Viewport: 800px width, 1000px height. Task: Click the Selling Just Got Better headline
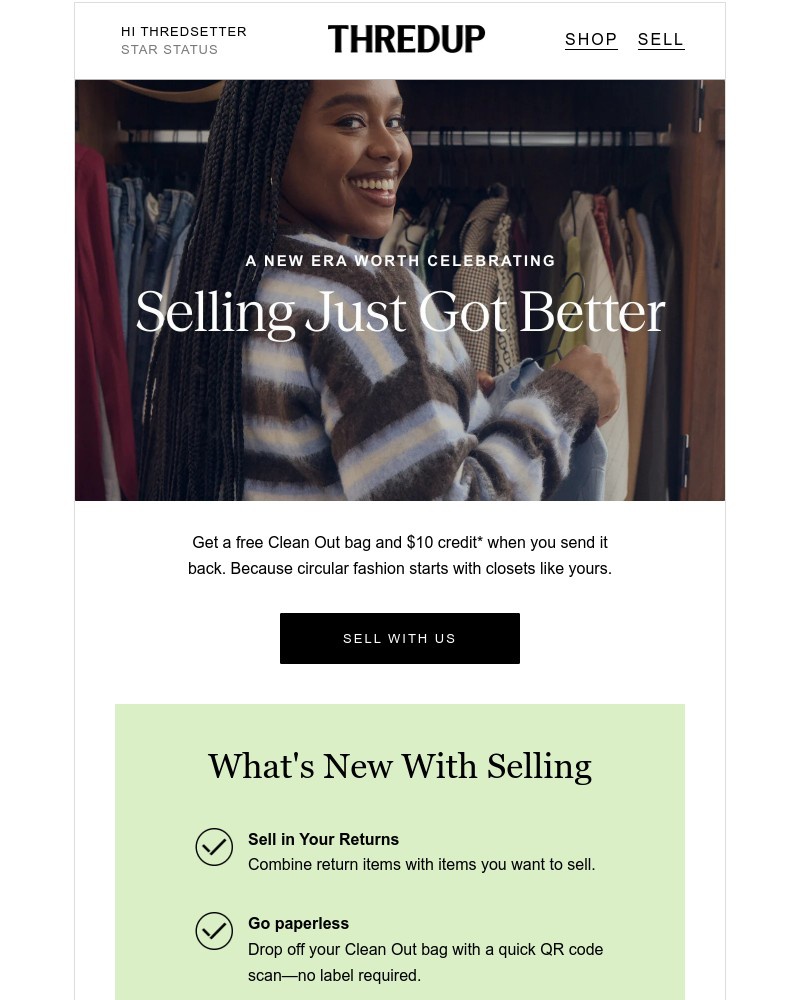[400, 312]
